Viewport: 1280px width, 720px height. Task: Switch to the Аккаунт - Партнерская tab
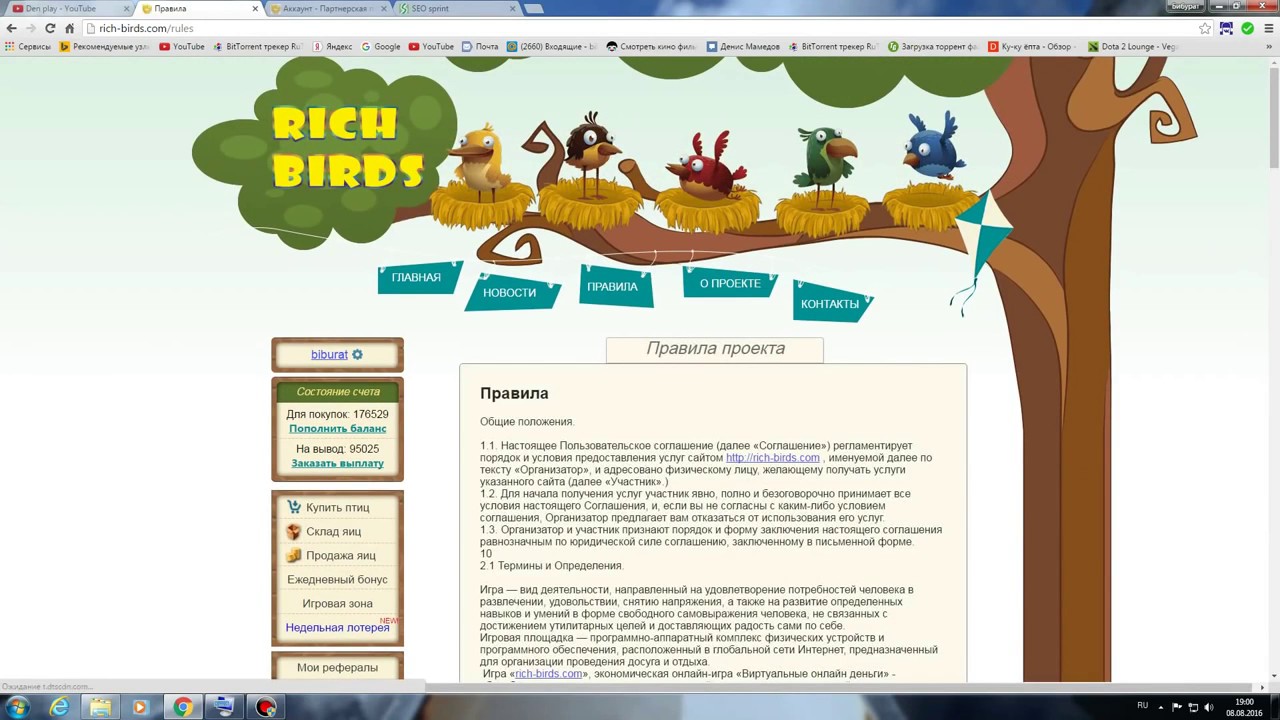click(x=326, y=8)
